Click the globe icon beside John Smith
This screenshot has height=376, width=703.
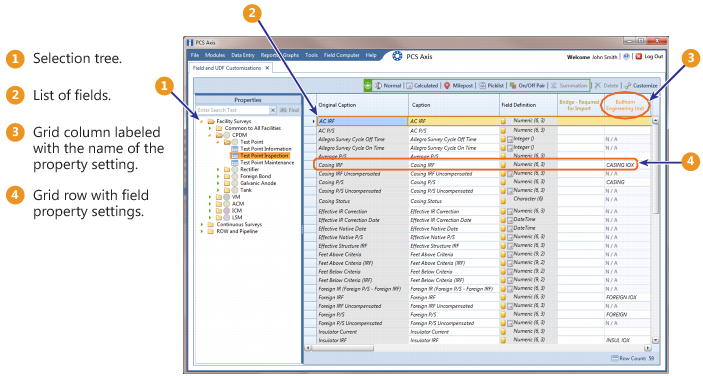click(x=626, y=56)
